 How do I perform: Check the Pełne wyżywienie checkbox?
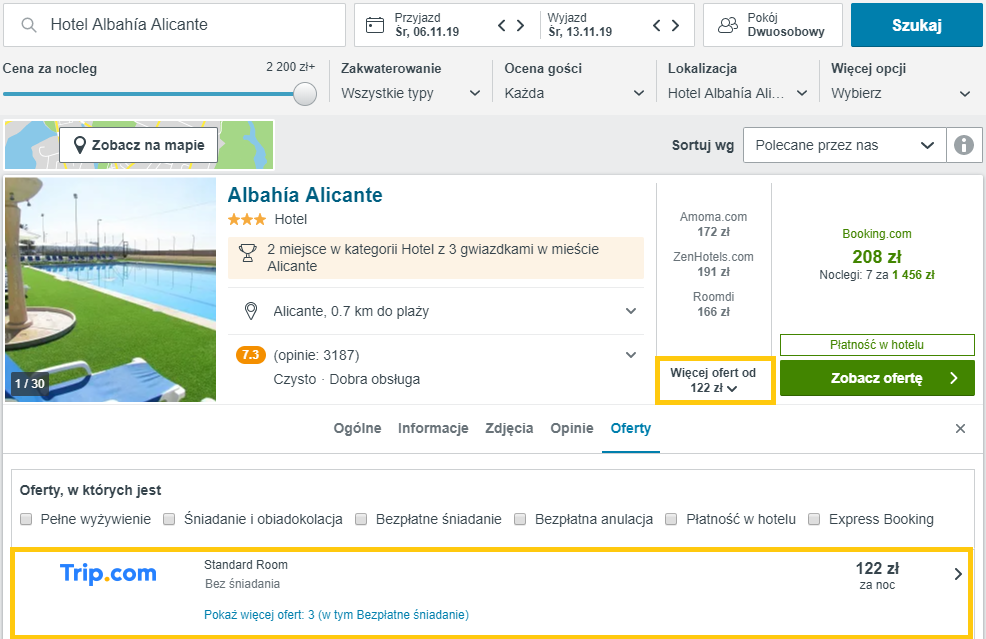(x=26, y=519)
